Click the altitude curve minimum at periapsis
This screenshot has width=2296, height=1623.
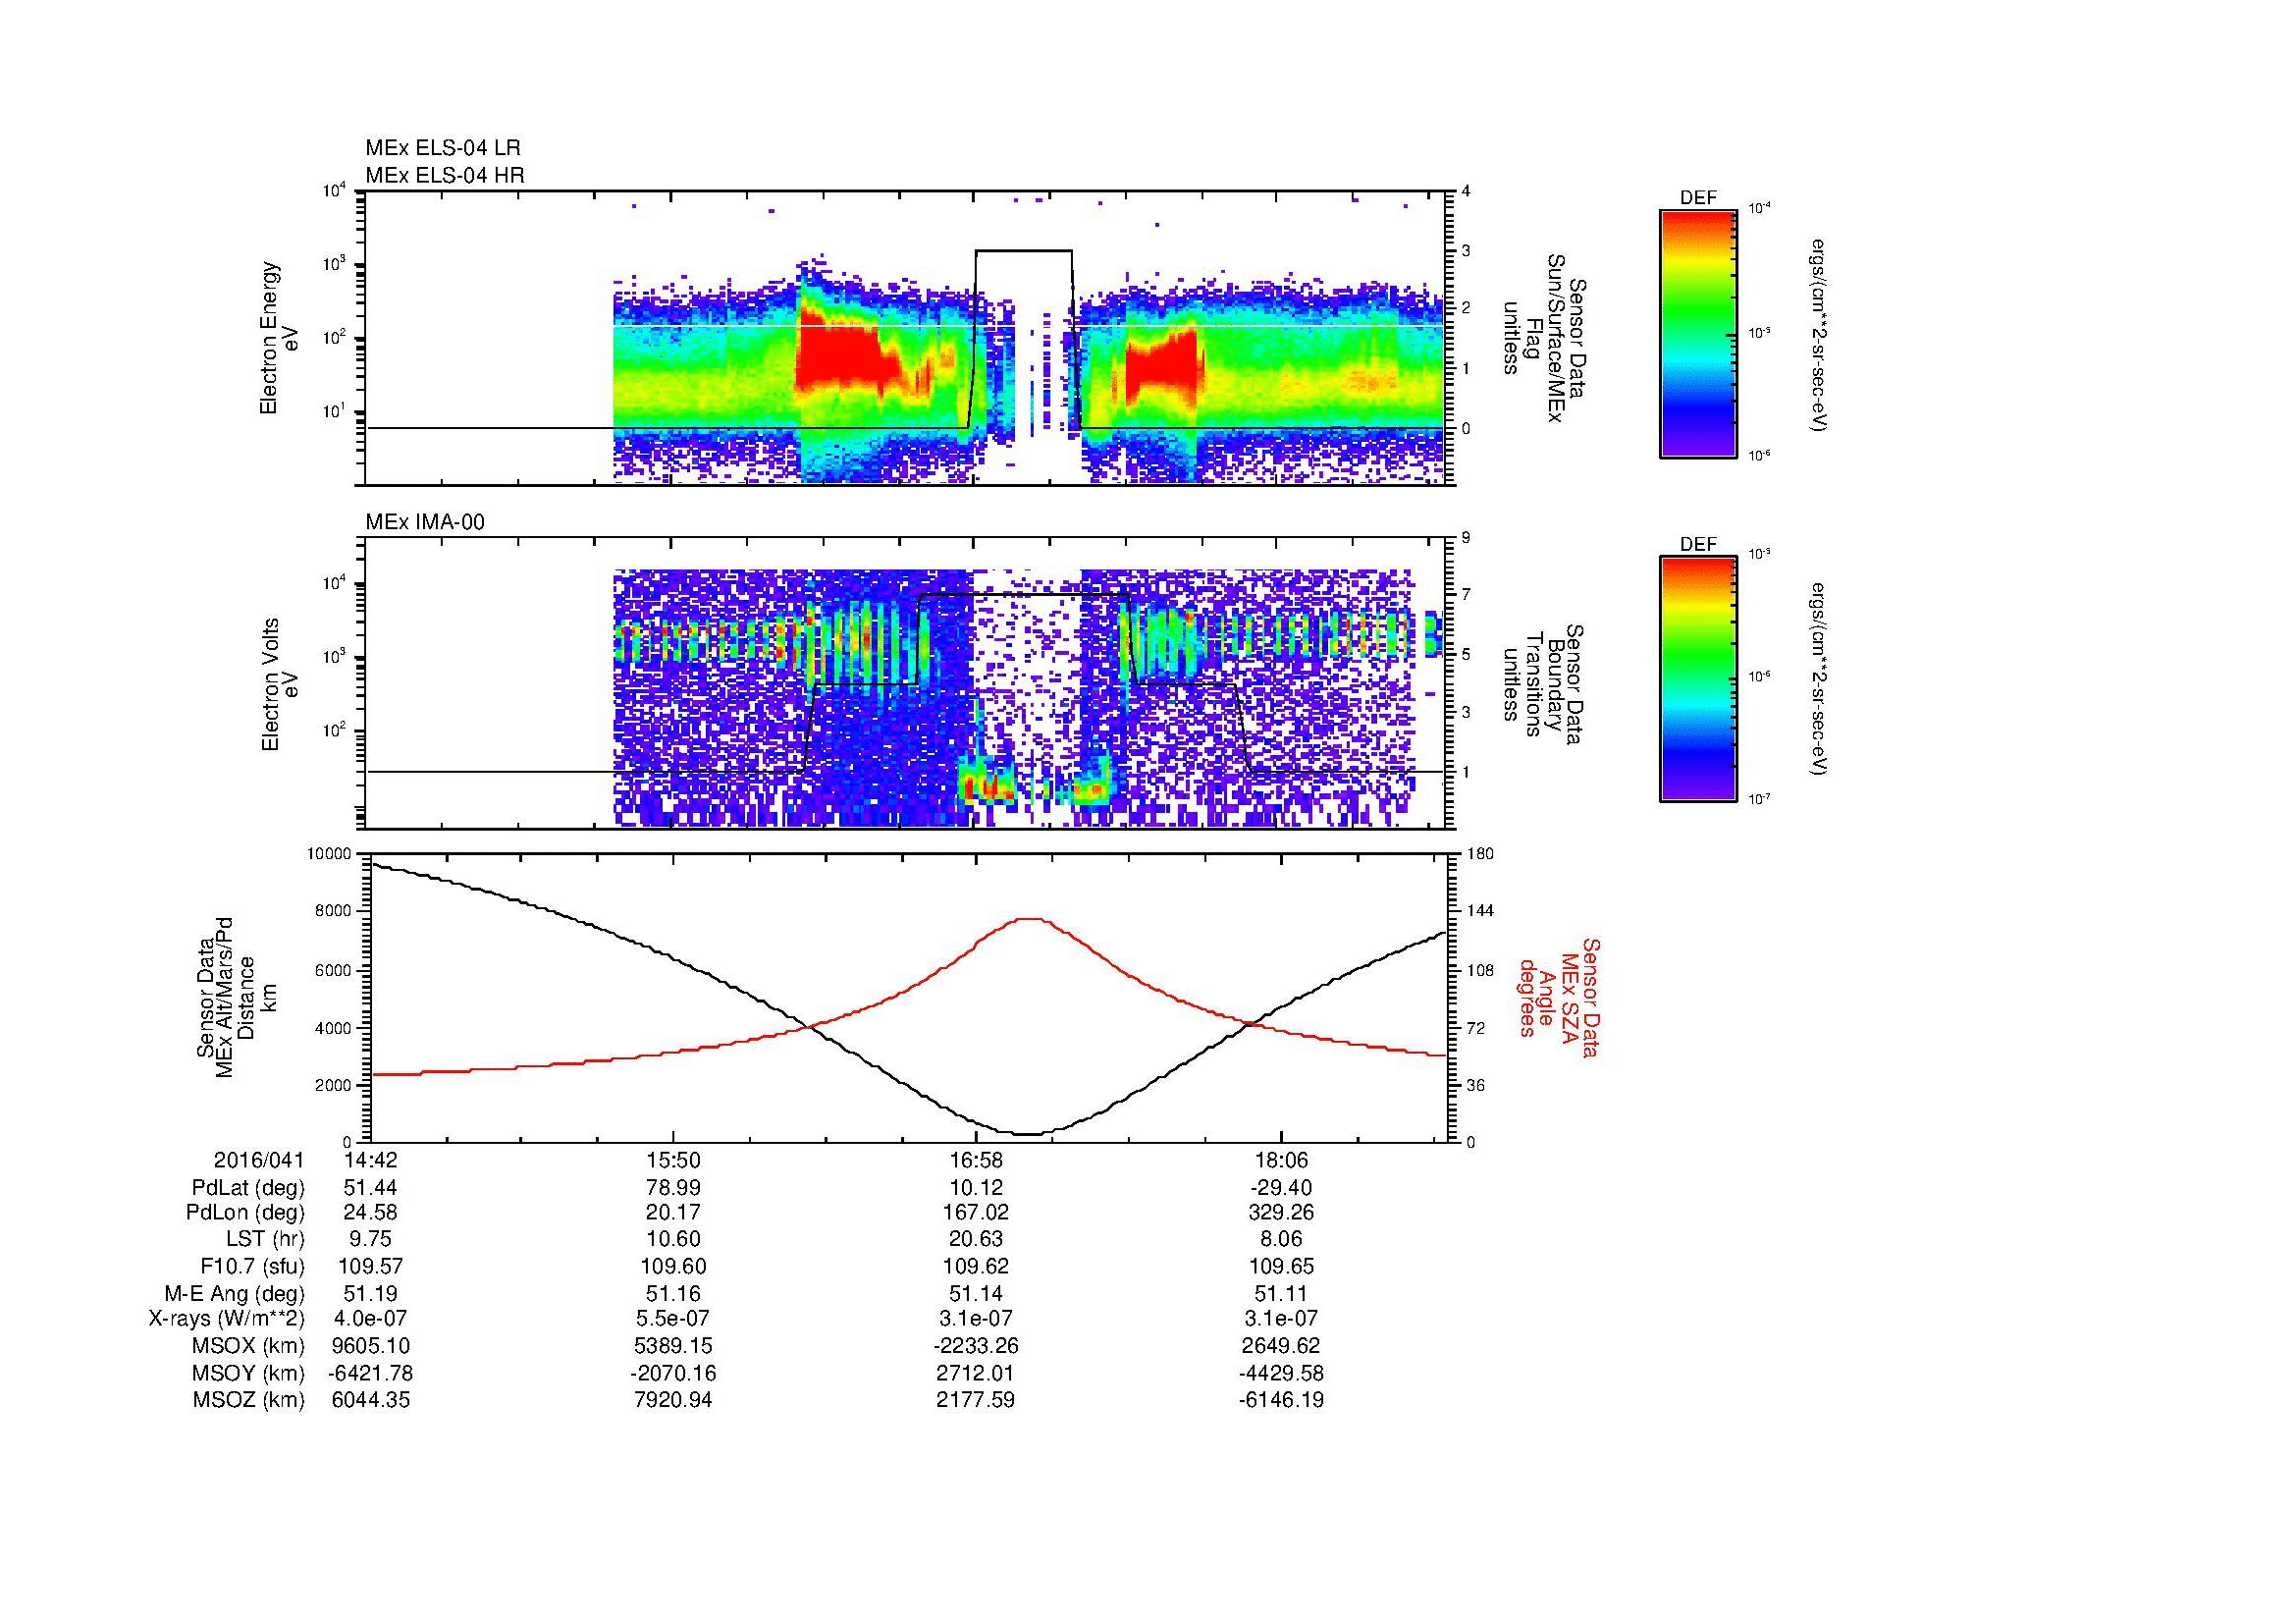pos(1030,1134)
